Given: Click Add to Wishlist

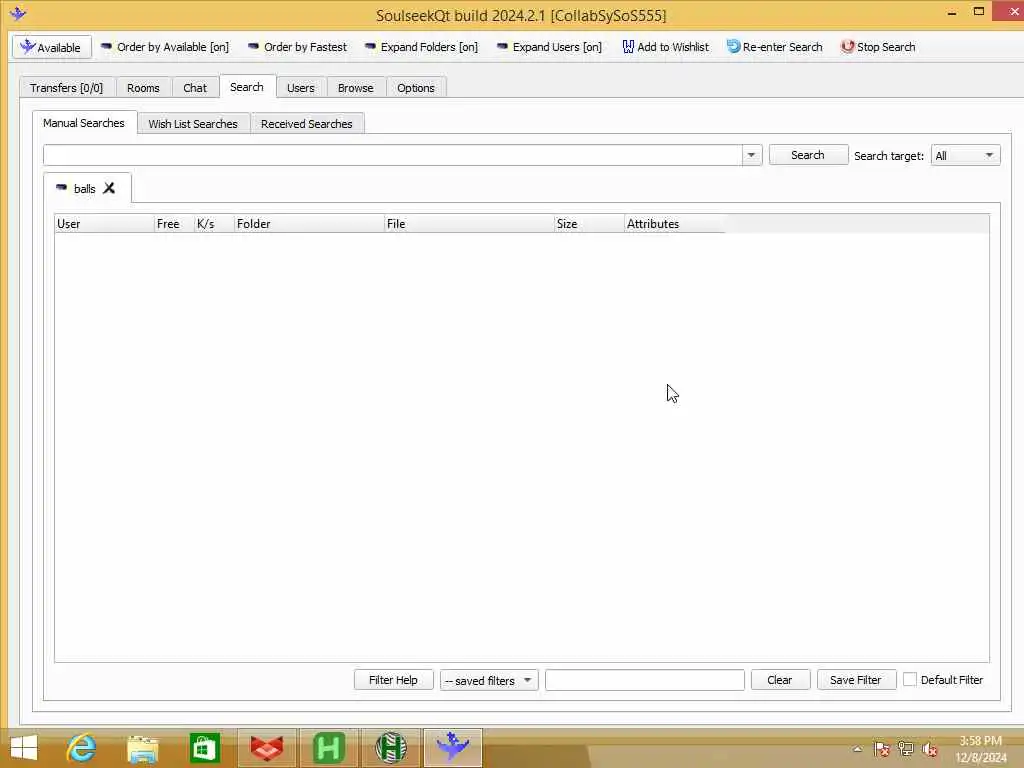Looking at the screenshot, I should pos(665,47).
